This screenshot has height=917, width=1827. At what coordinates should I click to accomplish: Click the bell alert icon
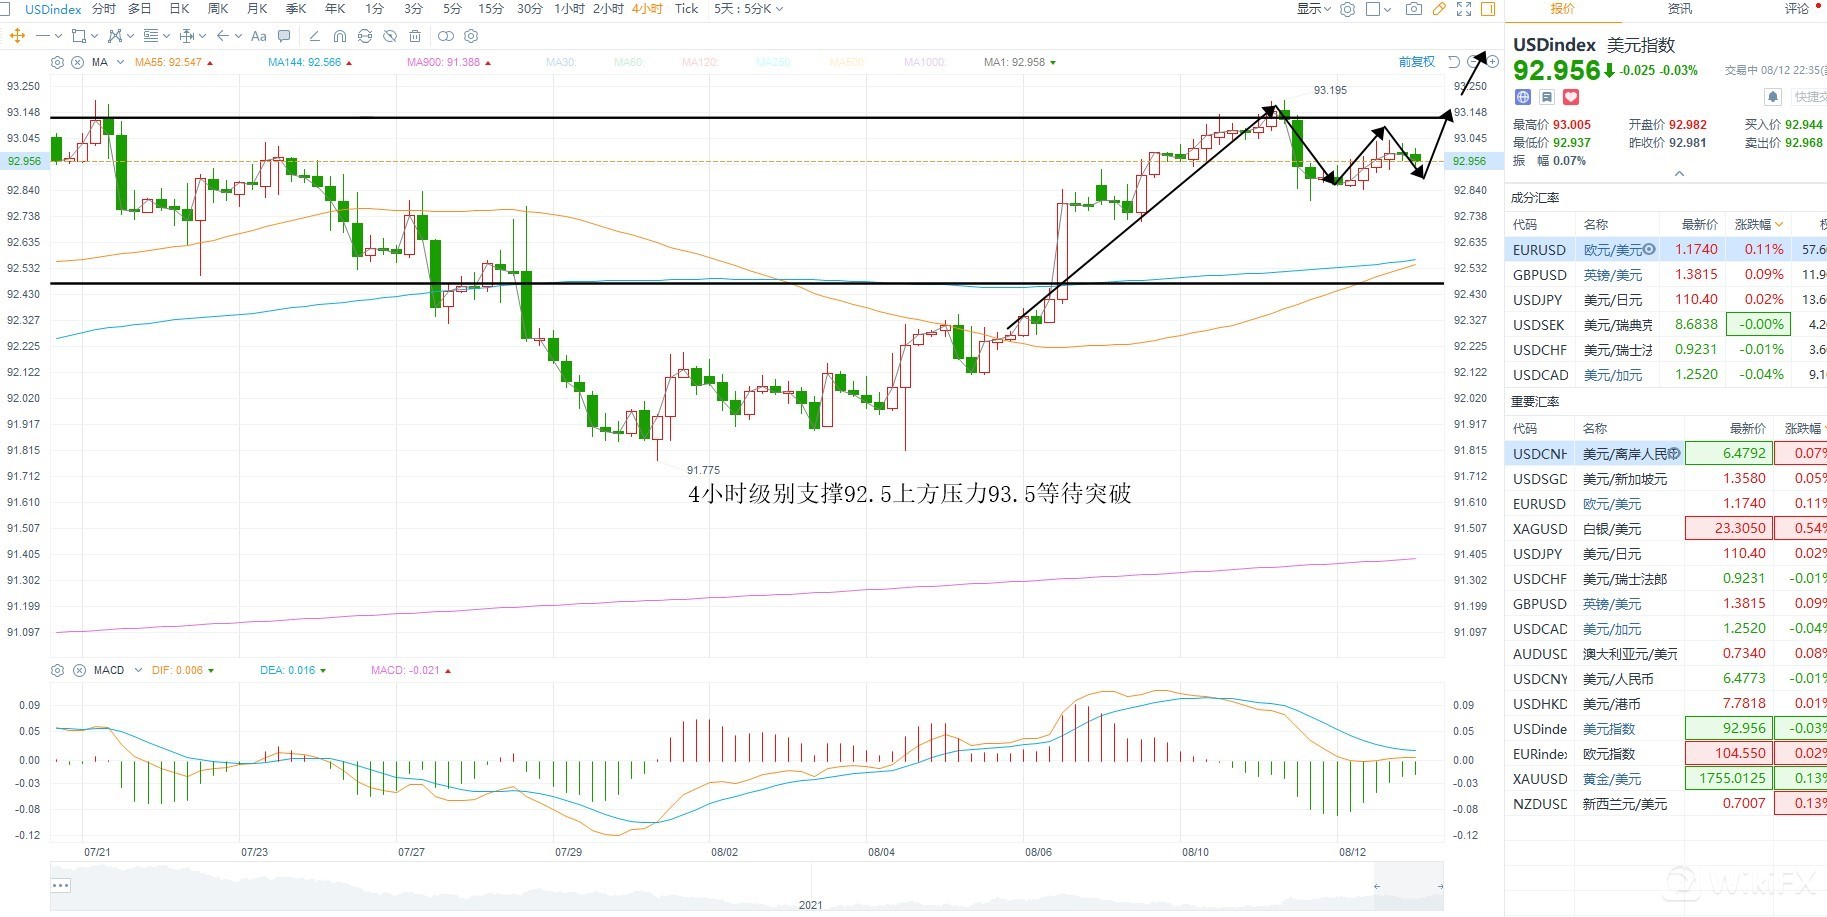tap(1773, 97)
